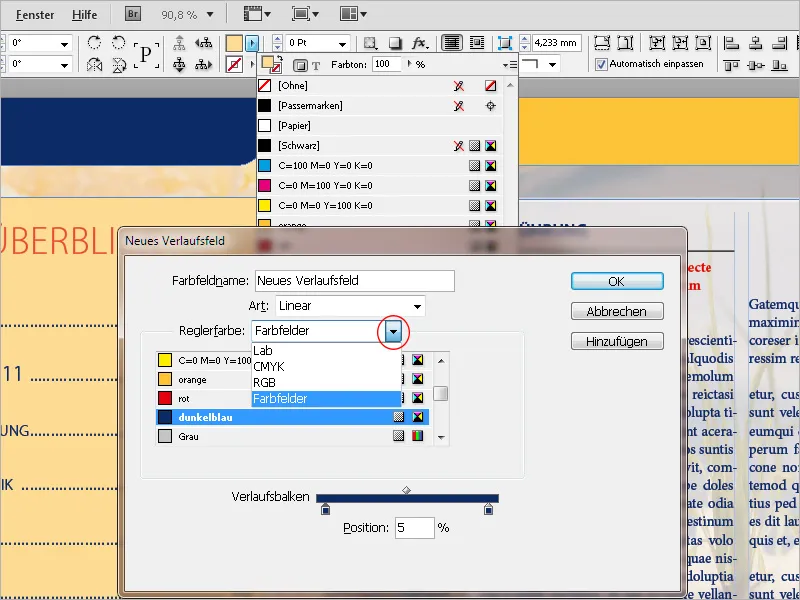The image size is (800, 600).
Task: Choose Farbfelder from the Reglerfarbe list
Action: [x=327, y=398]
